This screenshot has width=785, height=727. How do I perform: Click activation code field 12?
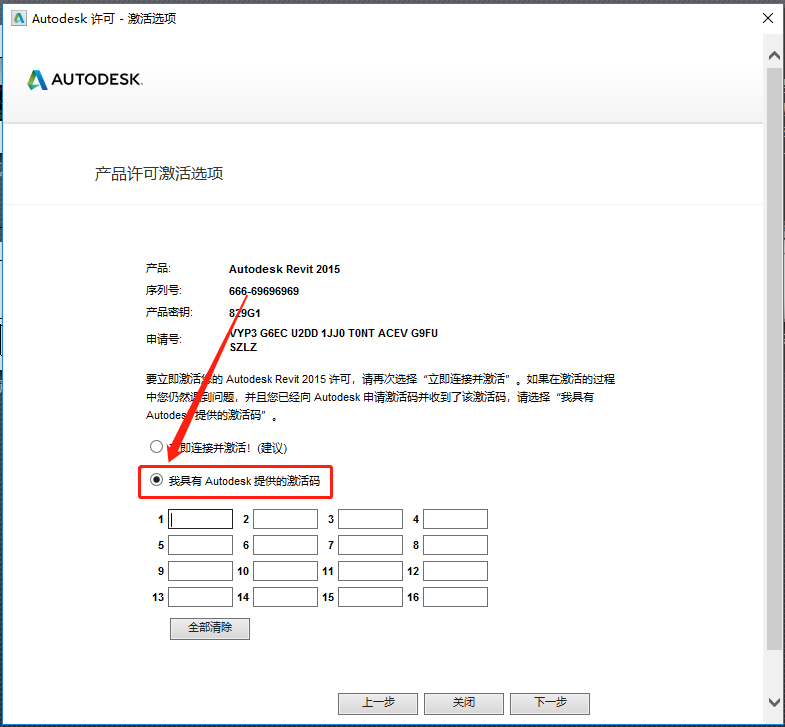click(456, 571)
